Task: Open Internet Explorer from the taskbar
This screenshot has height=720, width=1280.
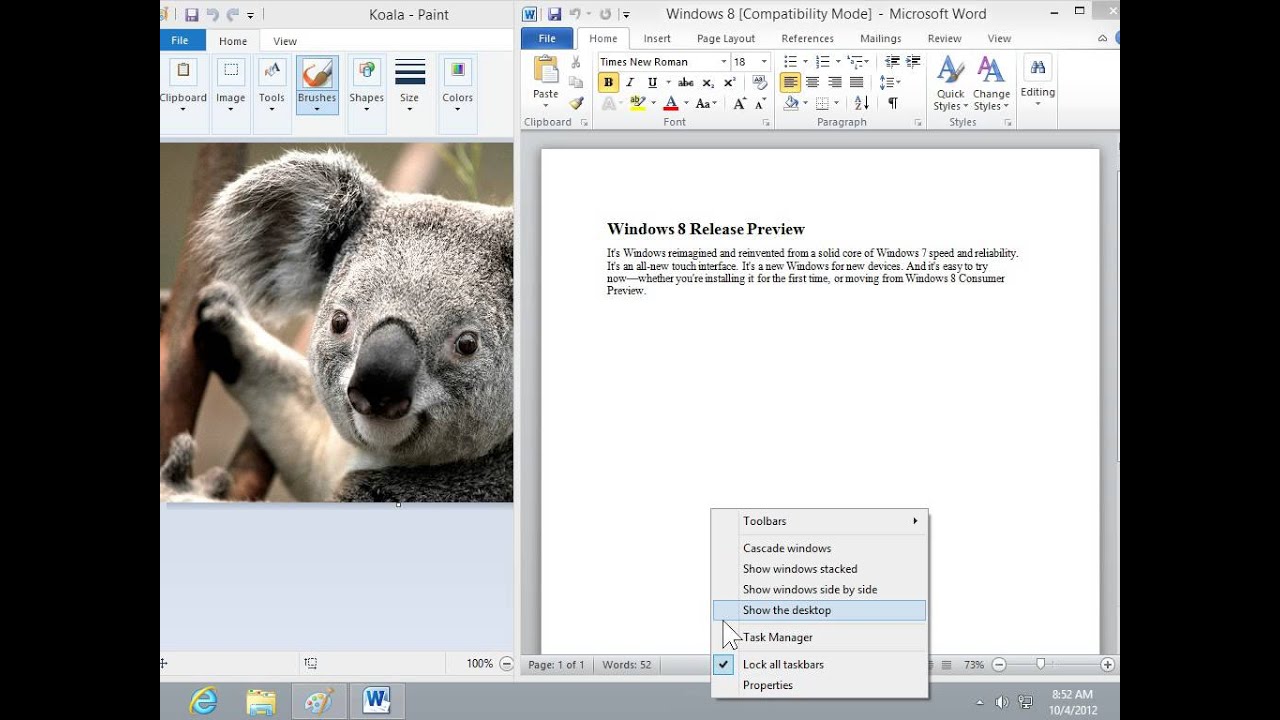Action: point(203,701)
